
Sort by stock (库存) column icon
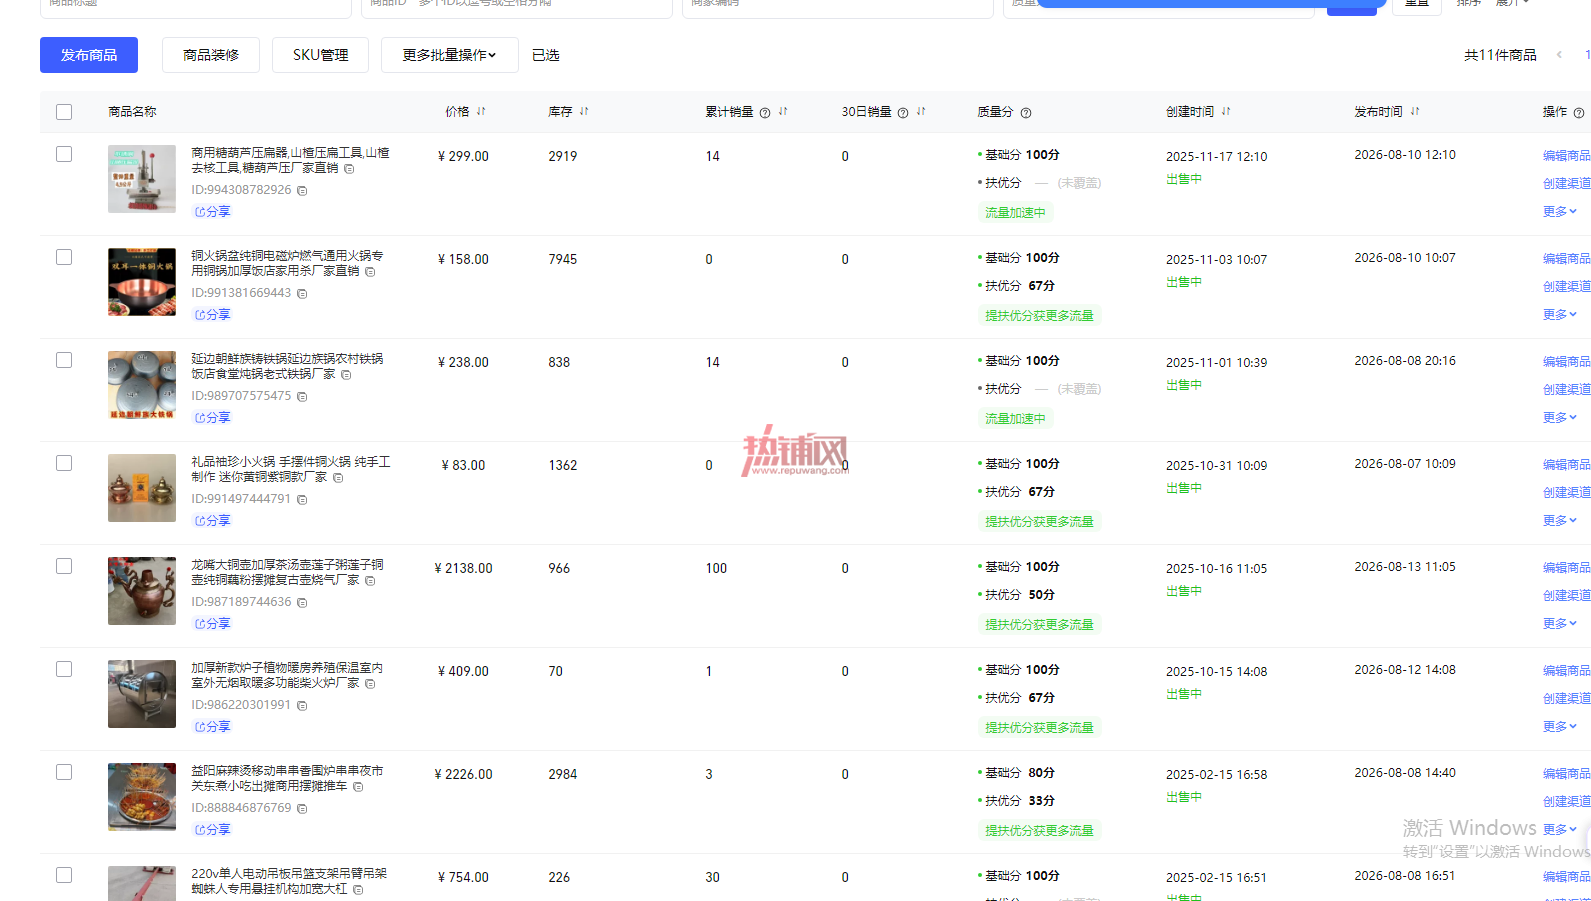(x=584, y=111)
